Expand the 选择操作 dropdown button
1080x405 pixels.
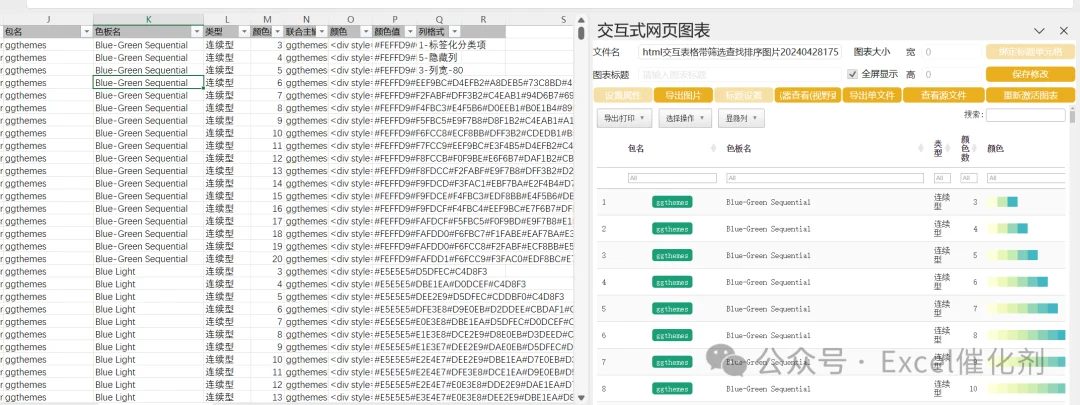point(685,118)
